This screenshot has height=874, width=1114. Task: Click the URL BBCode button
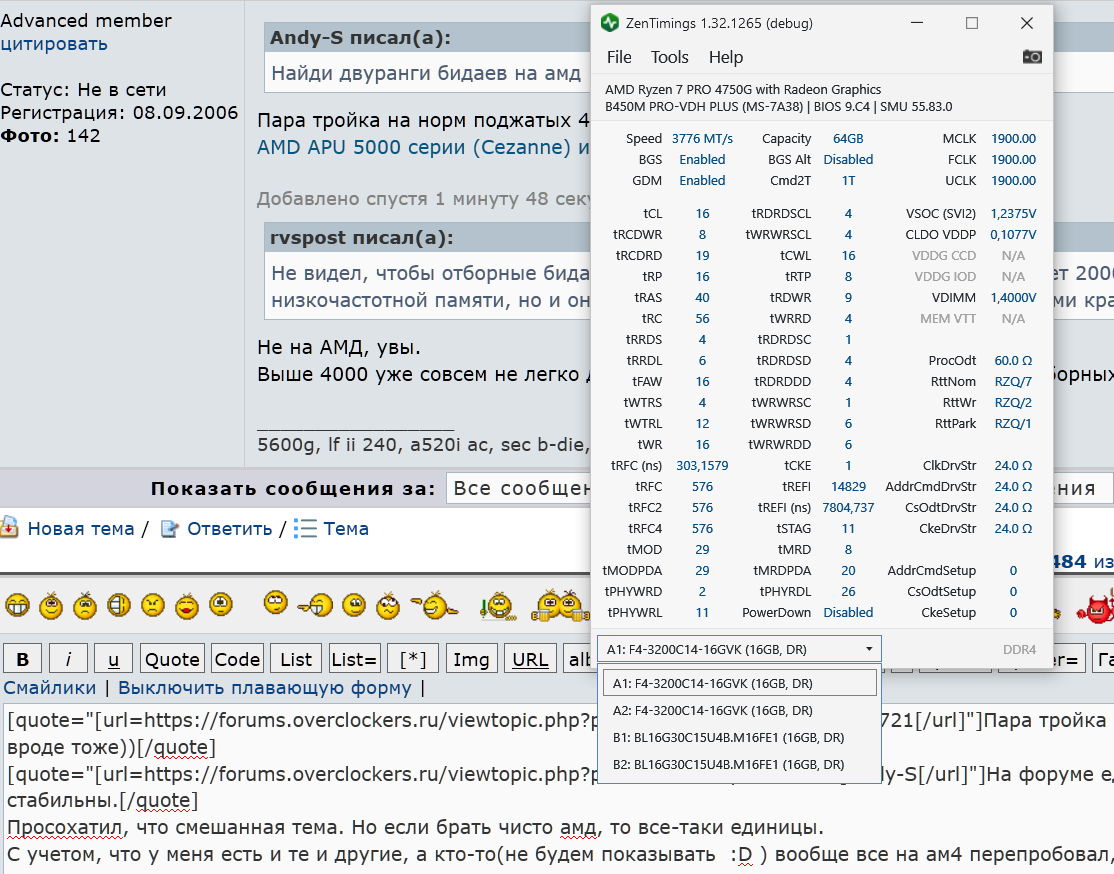click(x=530, y=659)
